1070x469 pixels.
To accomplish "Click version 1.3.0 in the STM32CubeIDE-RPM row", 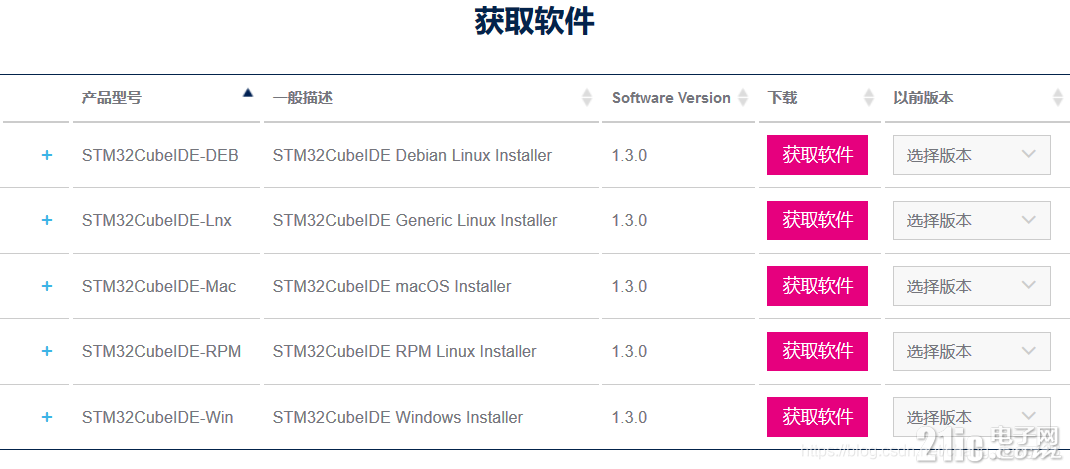I will [629, 352].
